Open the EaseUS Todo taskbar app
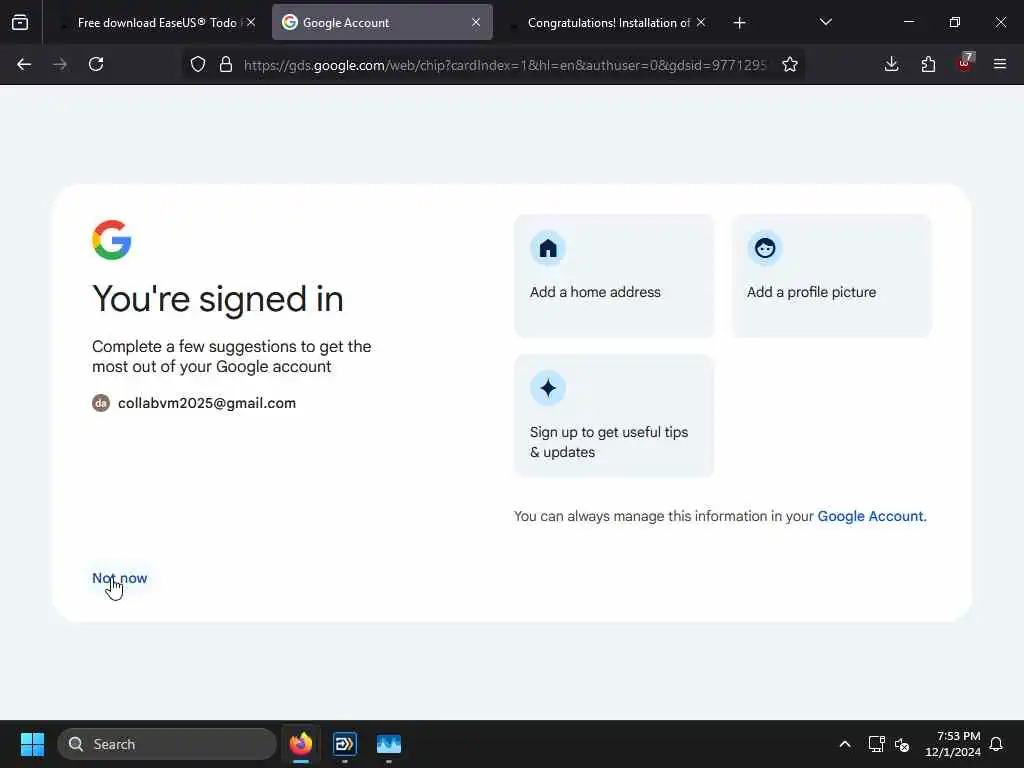Viewport: 1024px width, 768px height. click(x=344, y=744)
